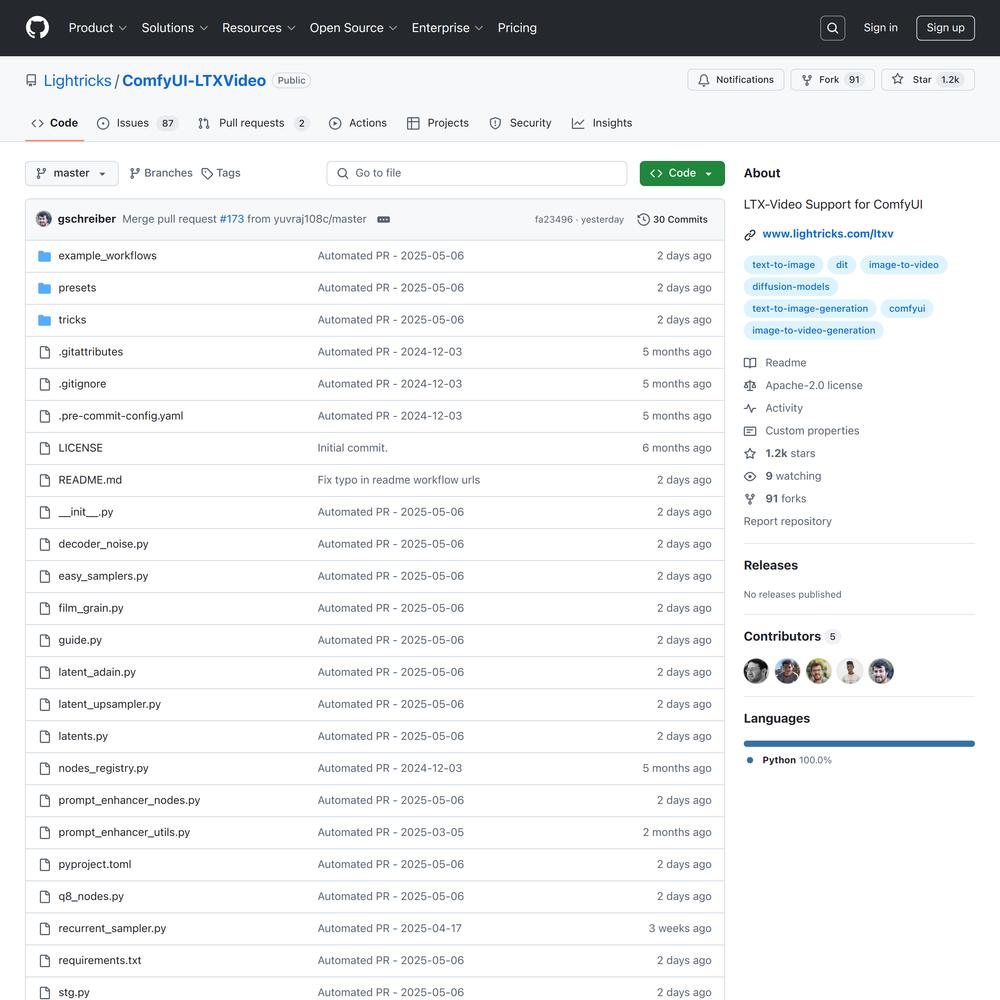Screen dimensions: 1000x1000
Task: Click the Go to file search field
Action: click(x=477, y=173)
